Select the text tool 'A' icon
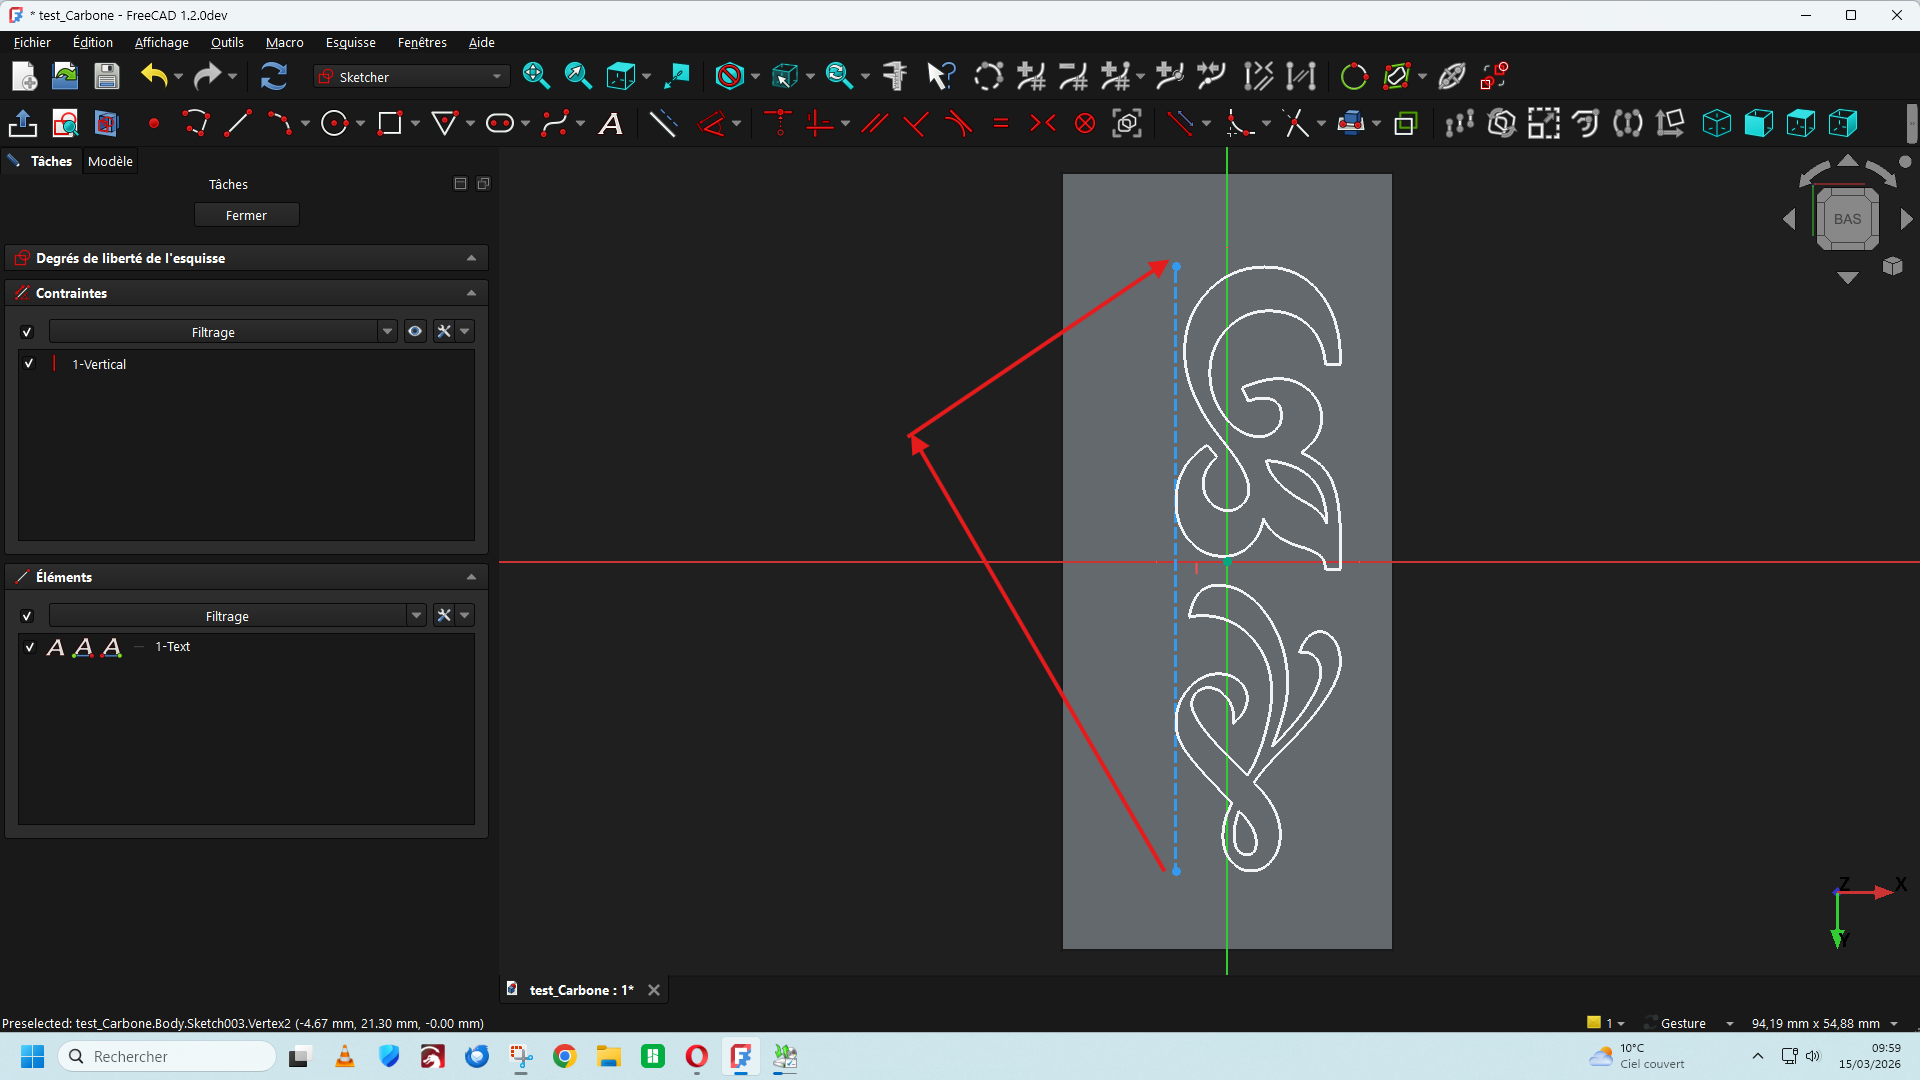 click(610, 123)
